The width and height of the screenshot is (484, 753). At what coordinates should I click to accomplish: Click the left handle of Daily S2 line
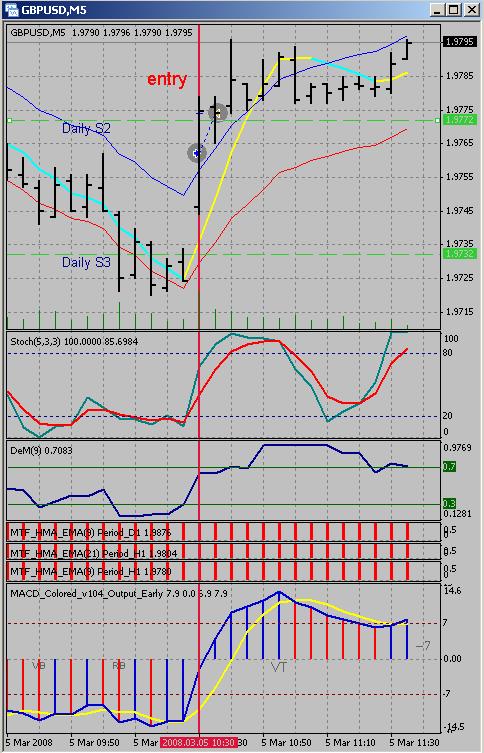coord(9,121)
